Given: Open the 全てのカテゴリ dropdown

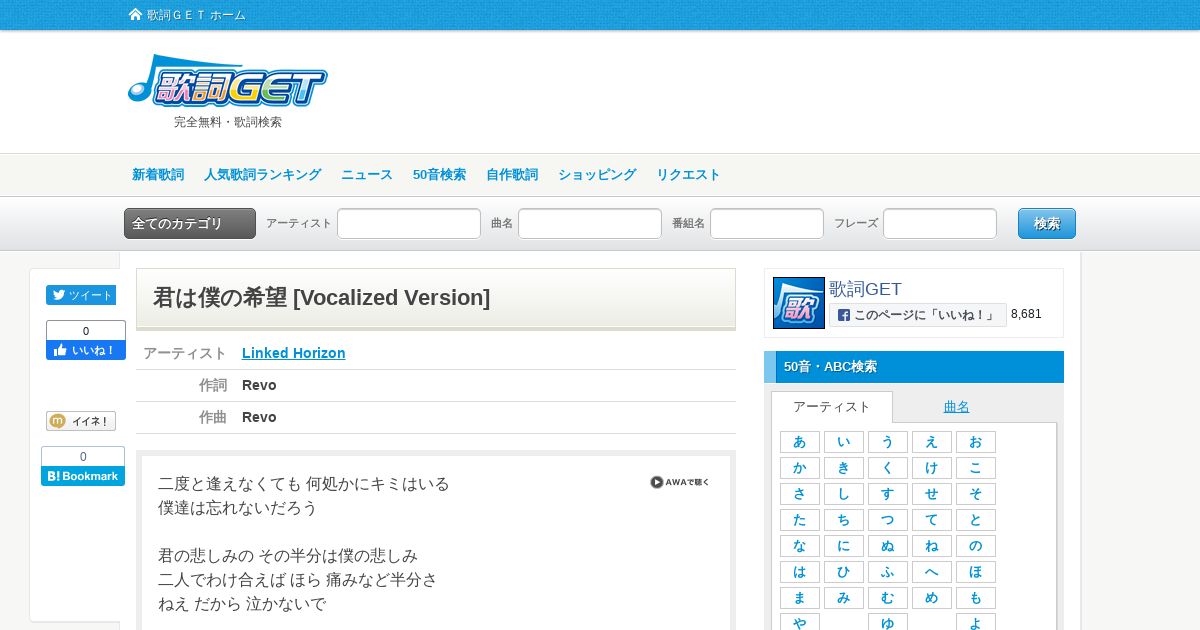Looking at the screenshot, I should (190, 223).
